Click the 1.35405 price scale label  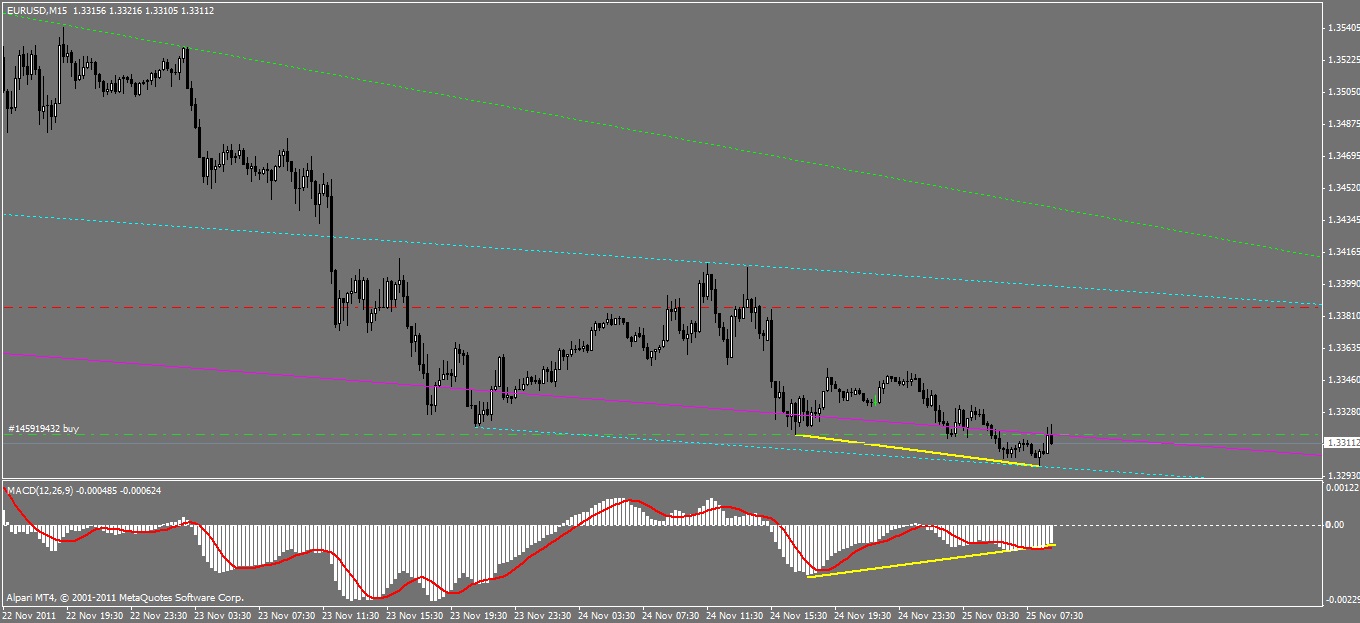(1341, 28)
